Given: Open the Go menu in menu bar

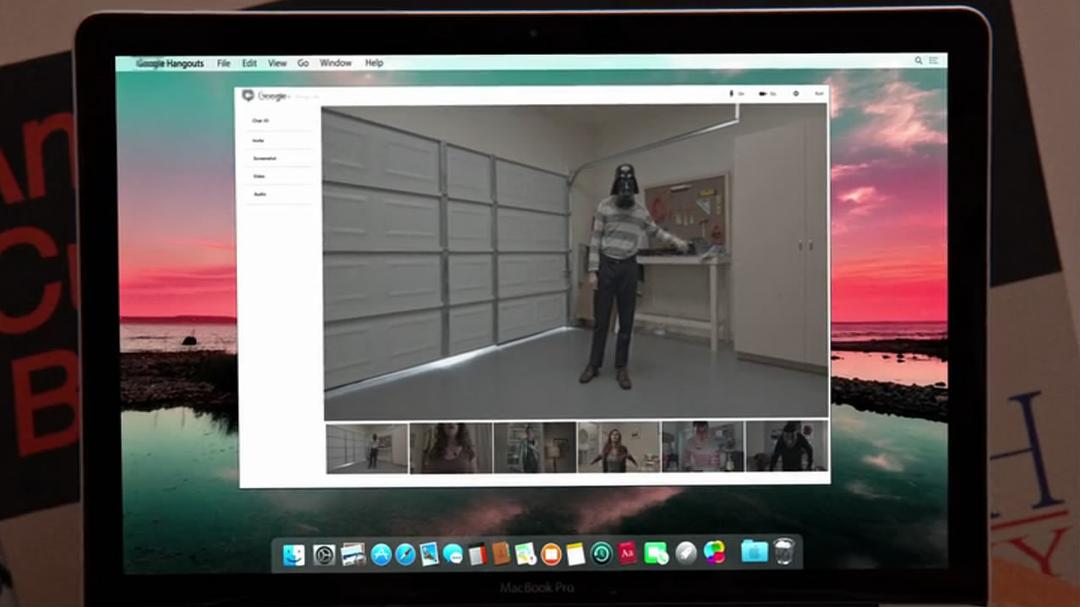Looking at the screenshot, I should pos(303,63).
